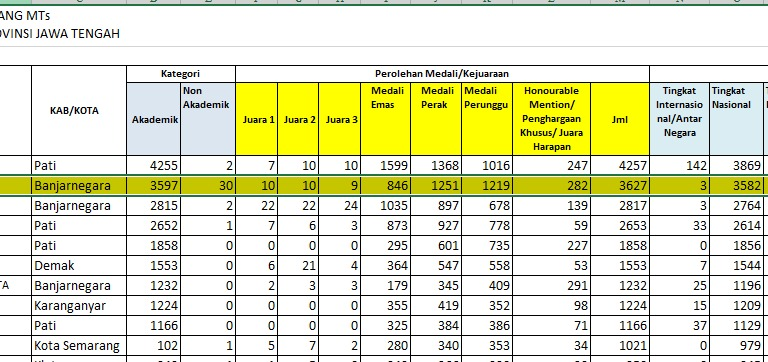Click the Tingkat Nasional value 979
Image resolution: width=768 pixels, height=362 pixels.
pos(737,346)
